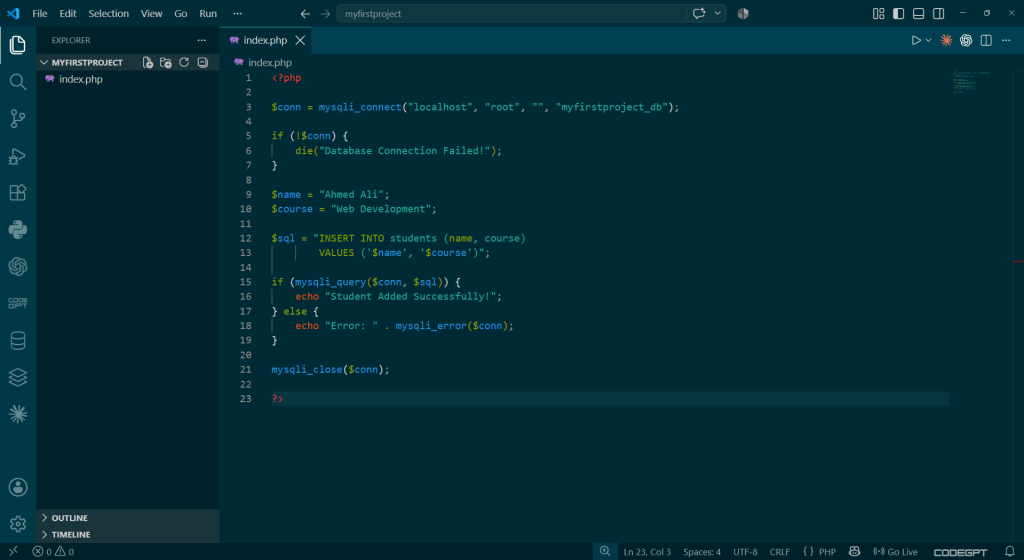The height and width of the screenshot is (560, 1024).
Task: Create a New File in MYFIRSTPROJECT
Action: click(148, 63)
